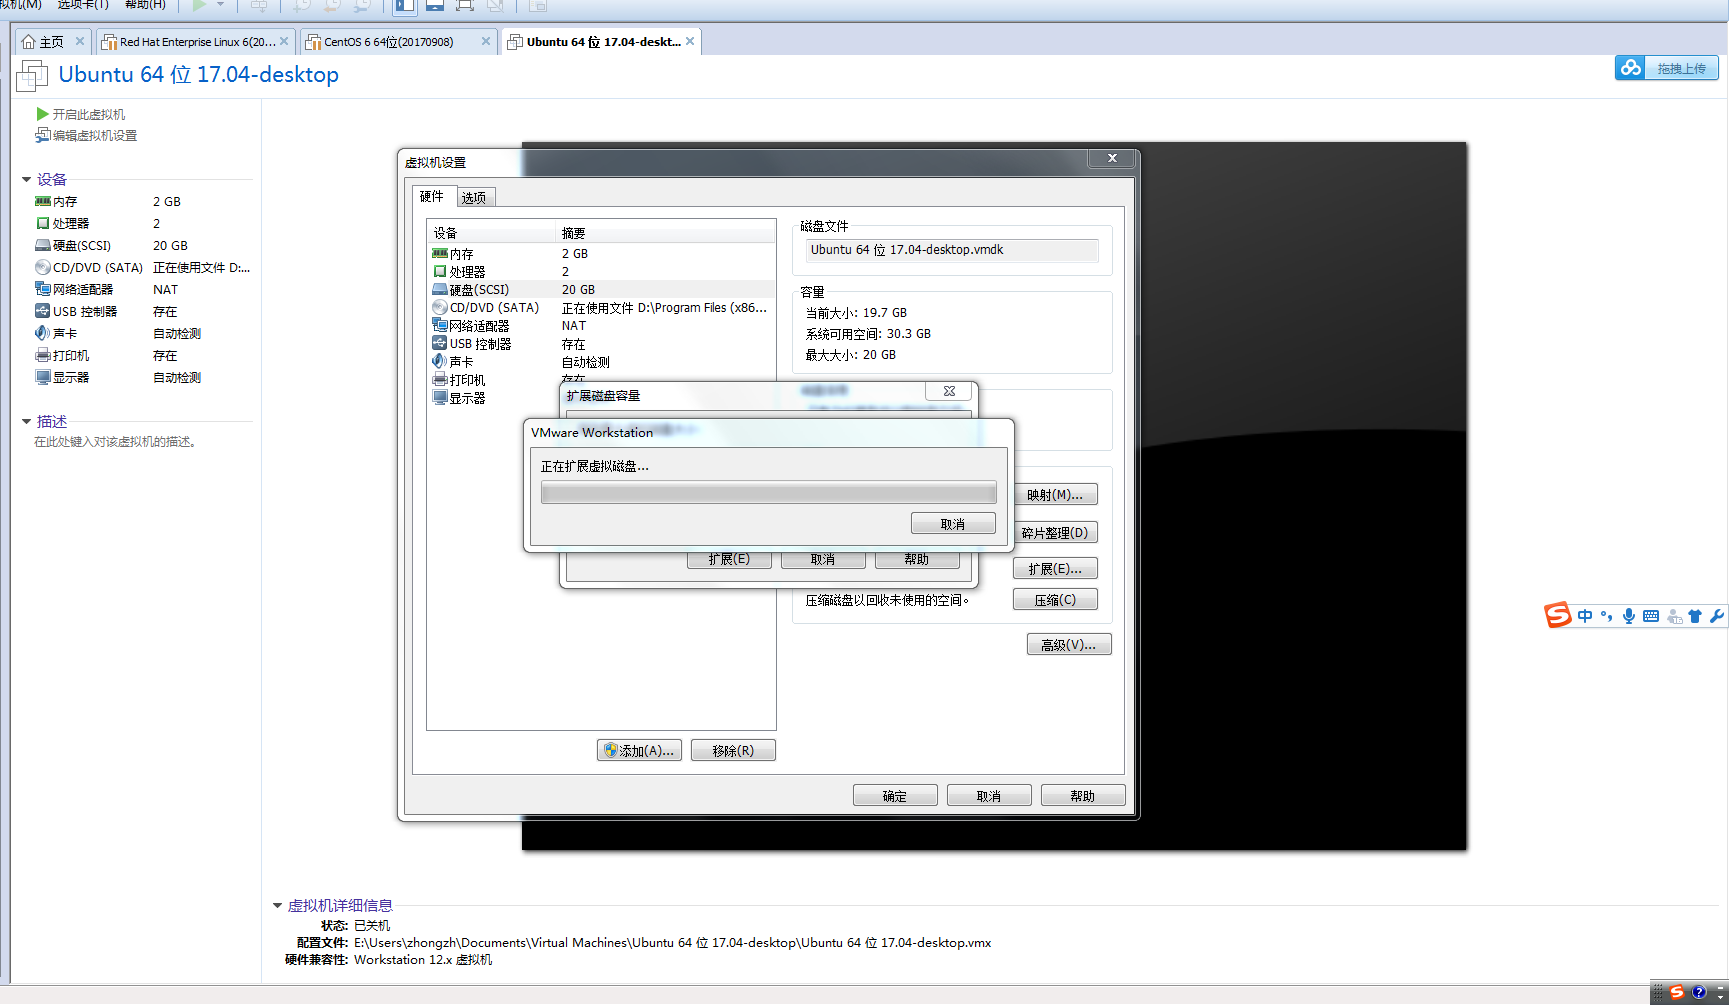Switch to the 硬件 tab in settings dialog
The width and height of the screenshot is (1729, 1005).
pos(432,196)
